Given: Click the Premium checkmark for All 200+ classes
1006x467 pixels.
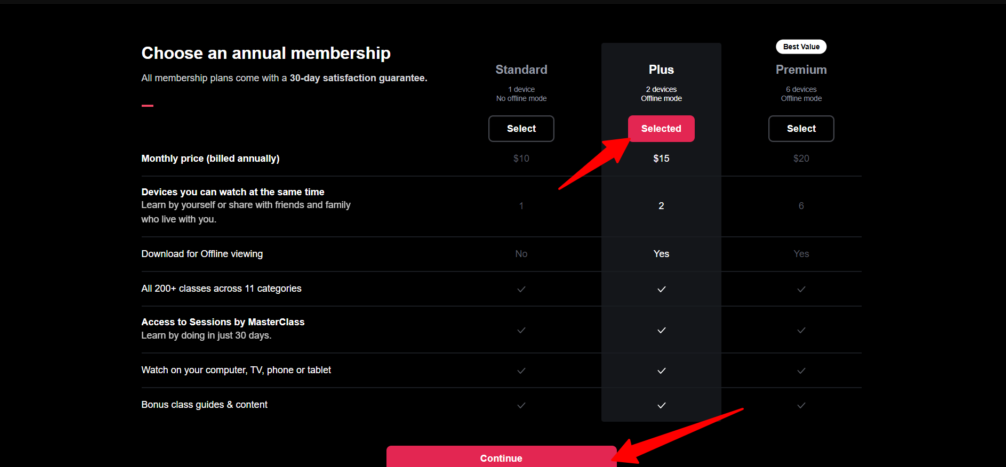Looking at the screenshot, I should [x=801, y=289].
